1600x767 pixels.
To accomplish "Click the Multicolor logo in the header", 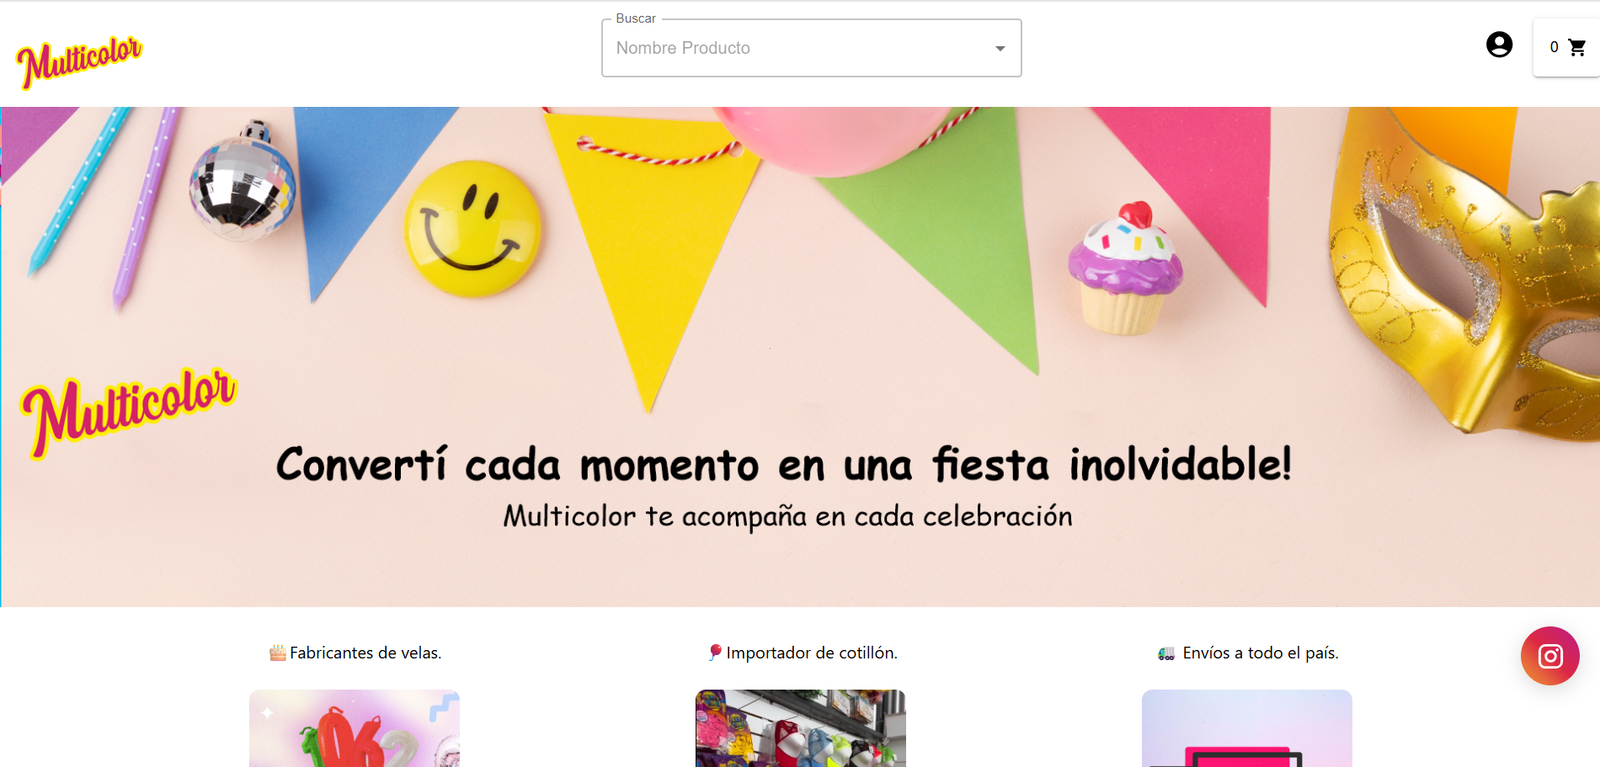I will tap(79, 61).
